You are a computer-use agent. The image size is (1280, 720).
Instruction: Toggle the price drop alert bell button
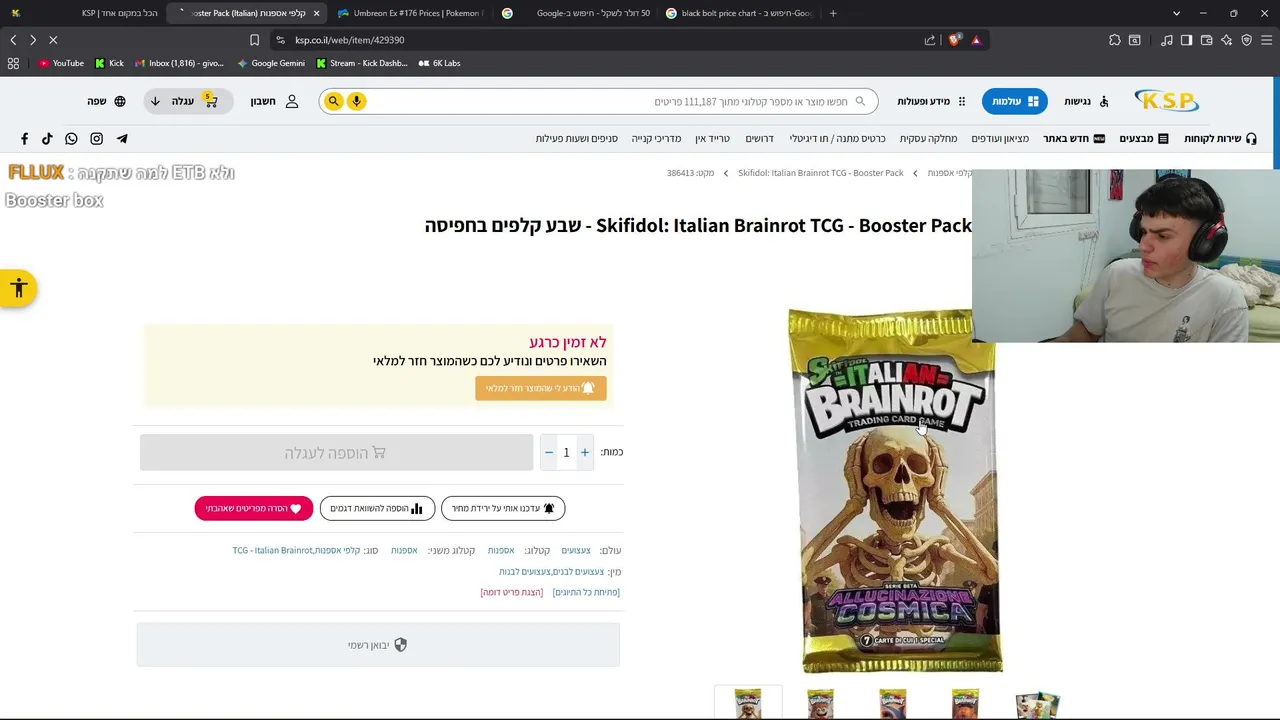pyautogui.click(x=503, y=508)
